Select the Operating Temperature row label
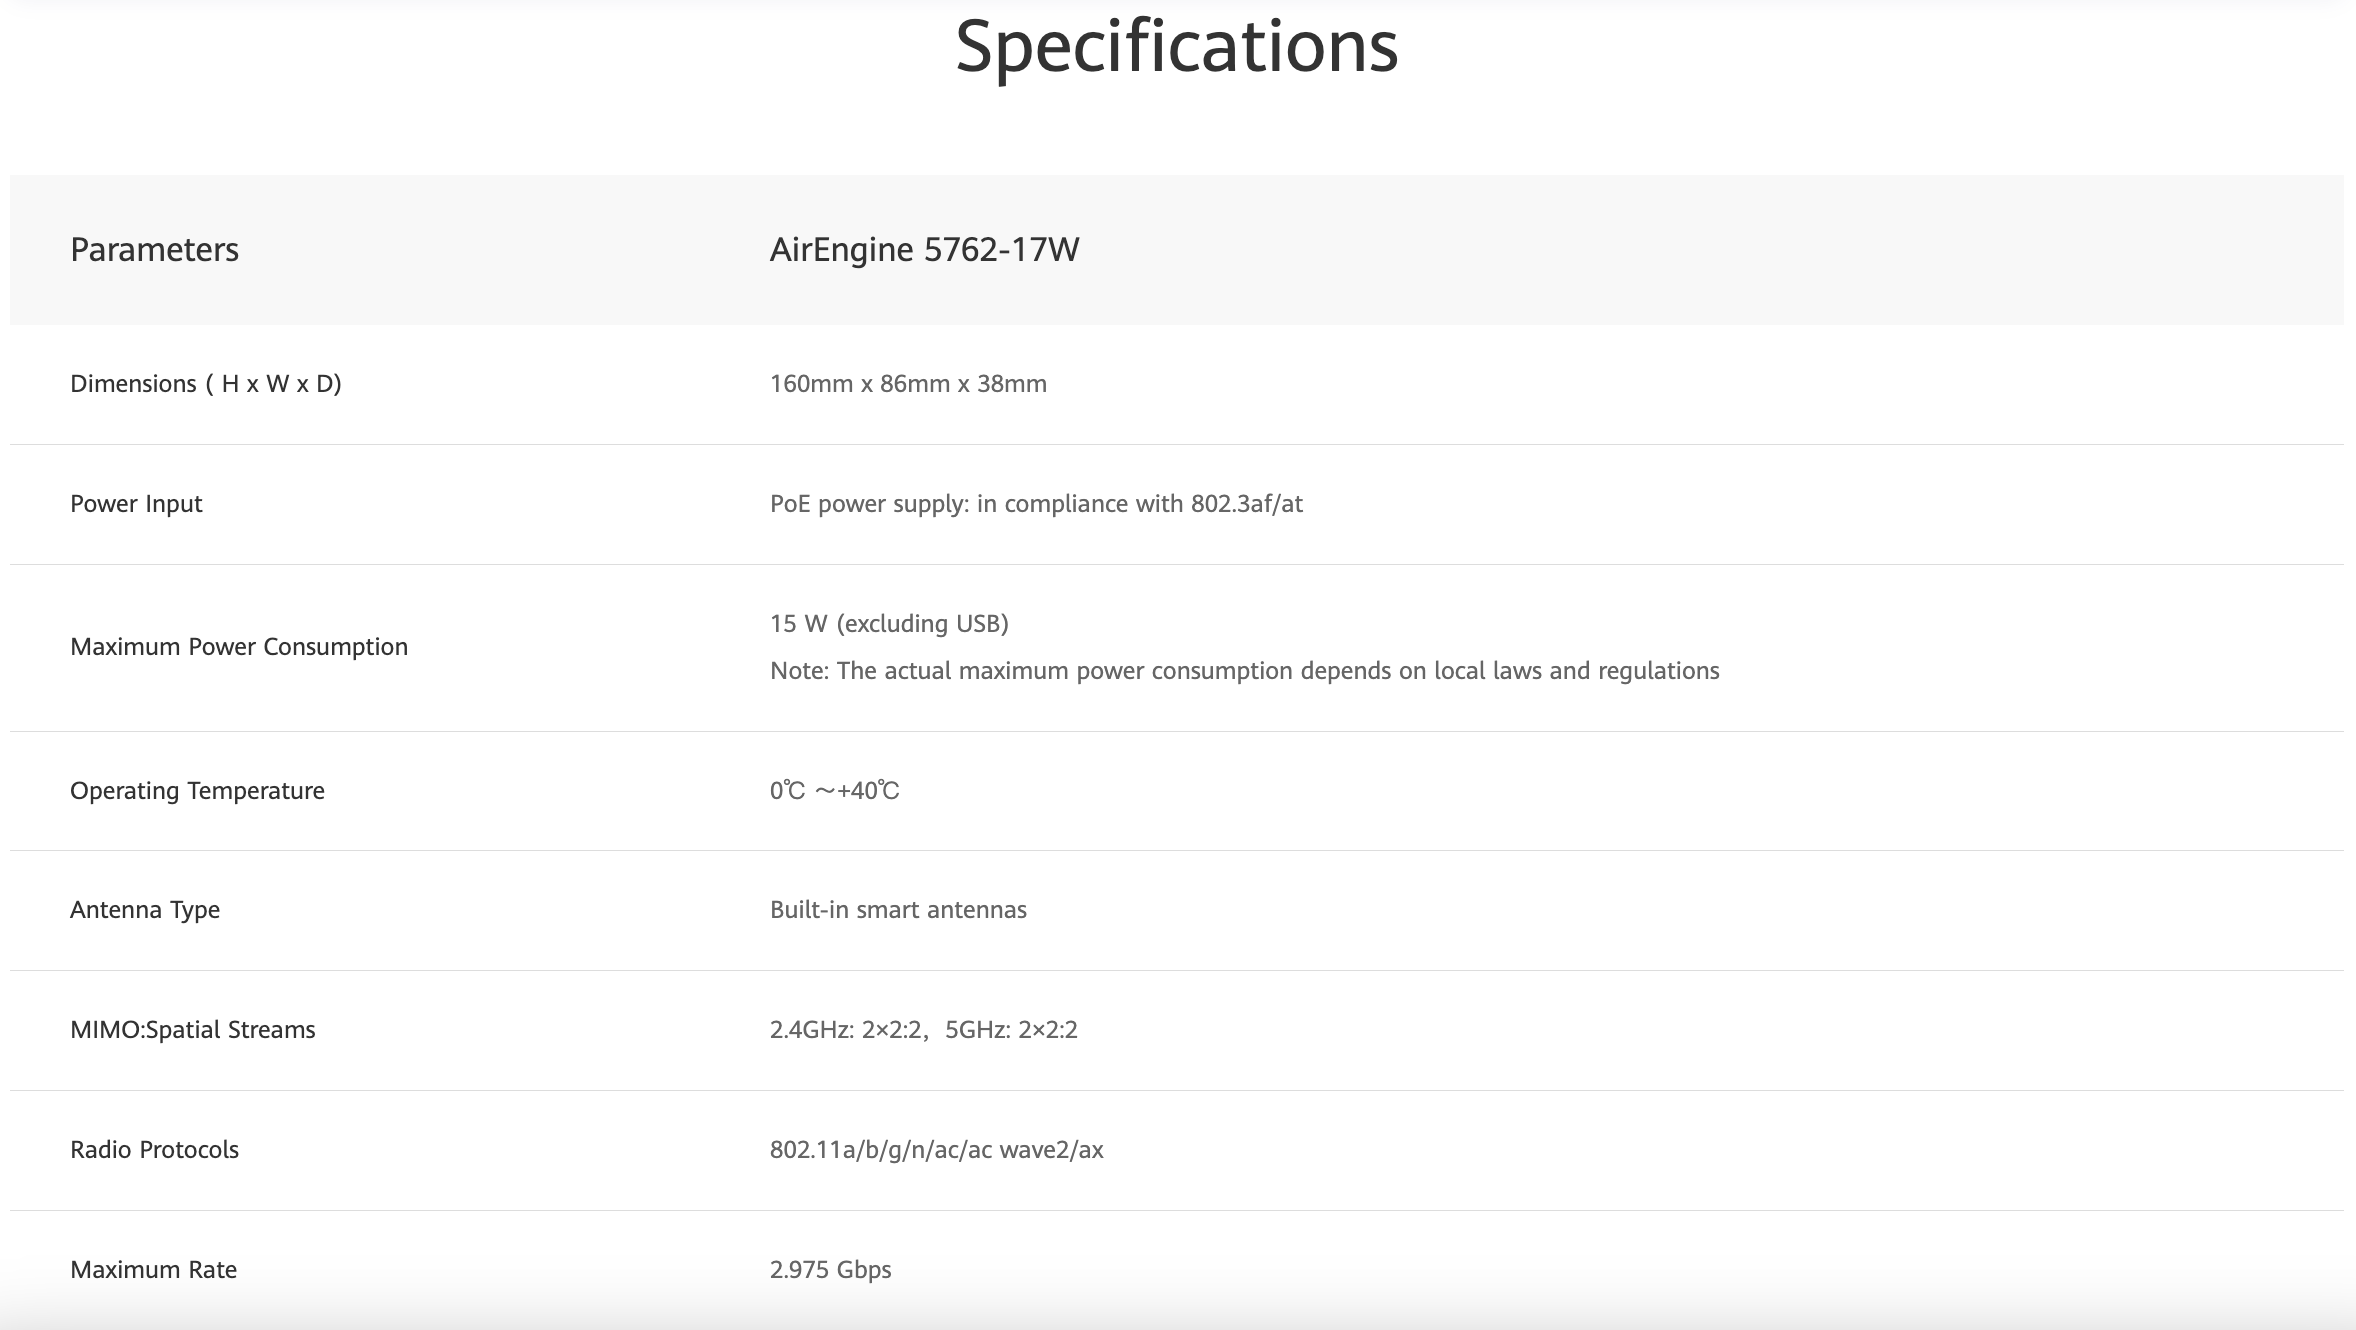 point(197,791)
